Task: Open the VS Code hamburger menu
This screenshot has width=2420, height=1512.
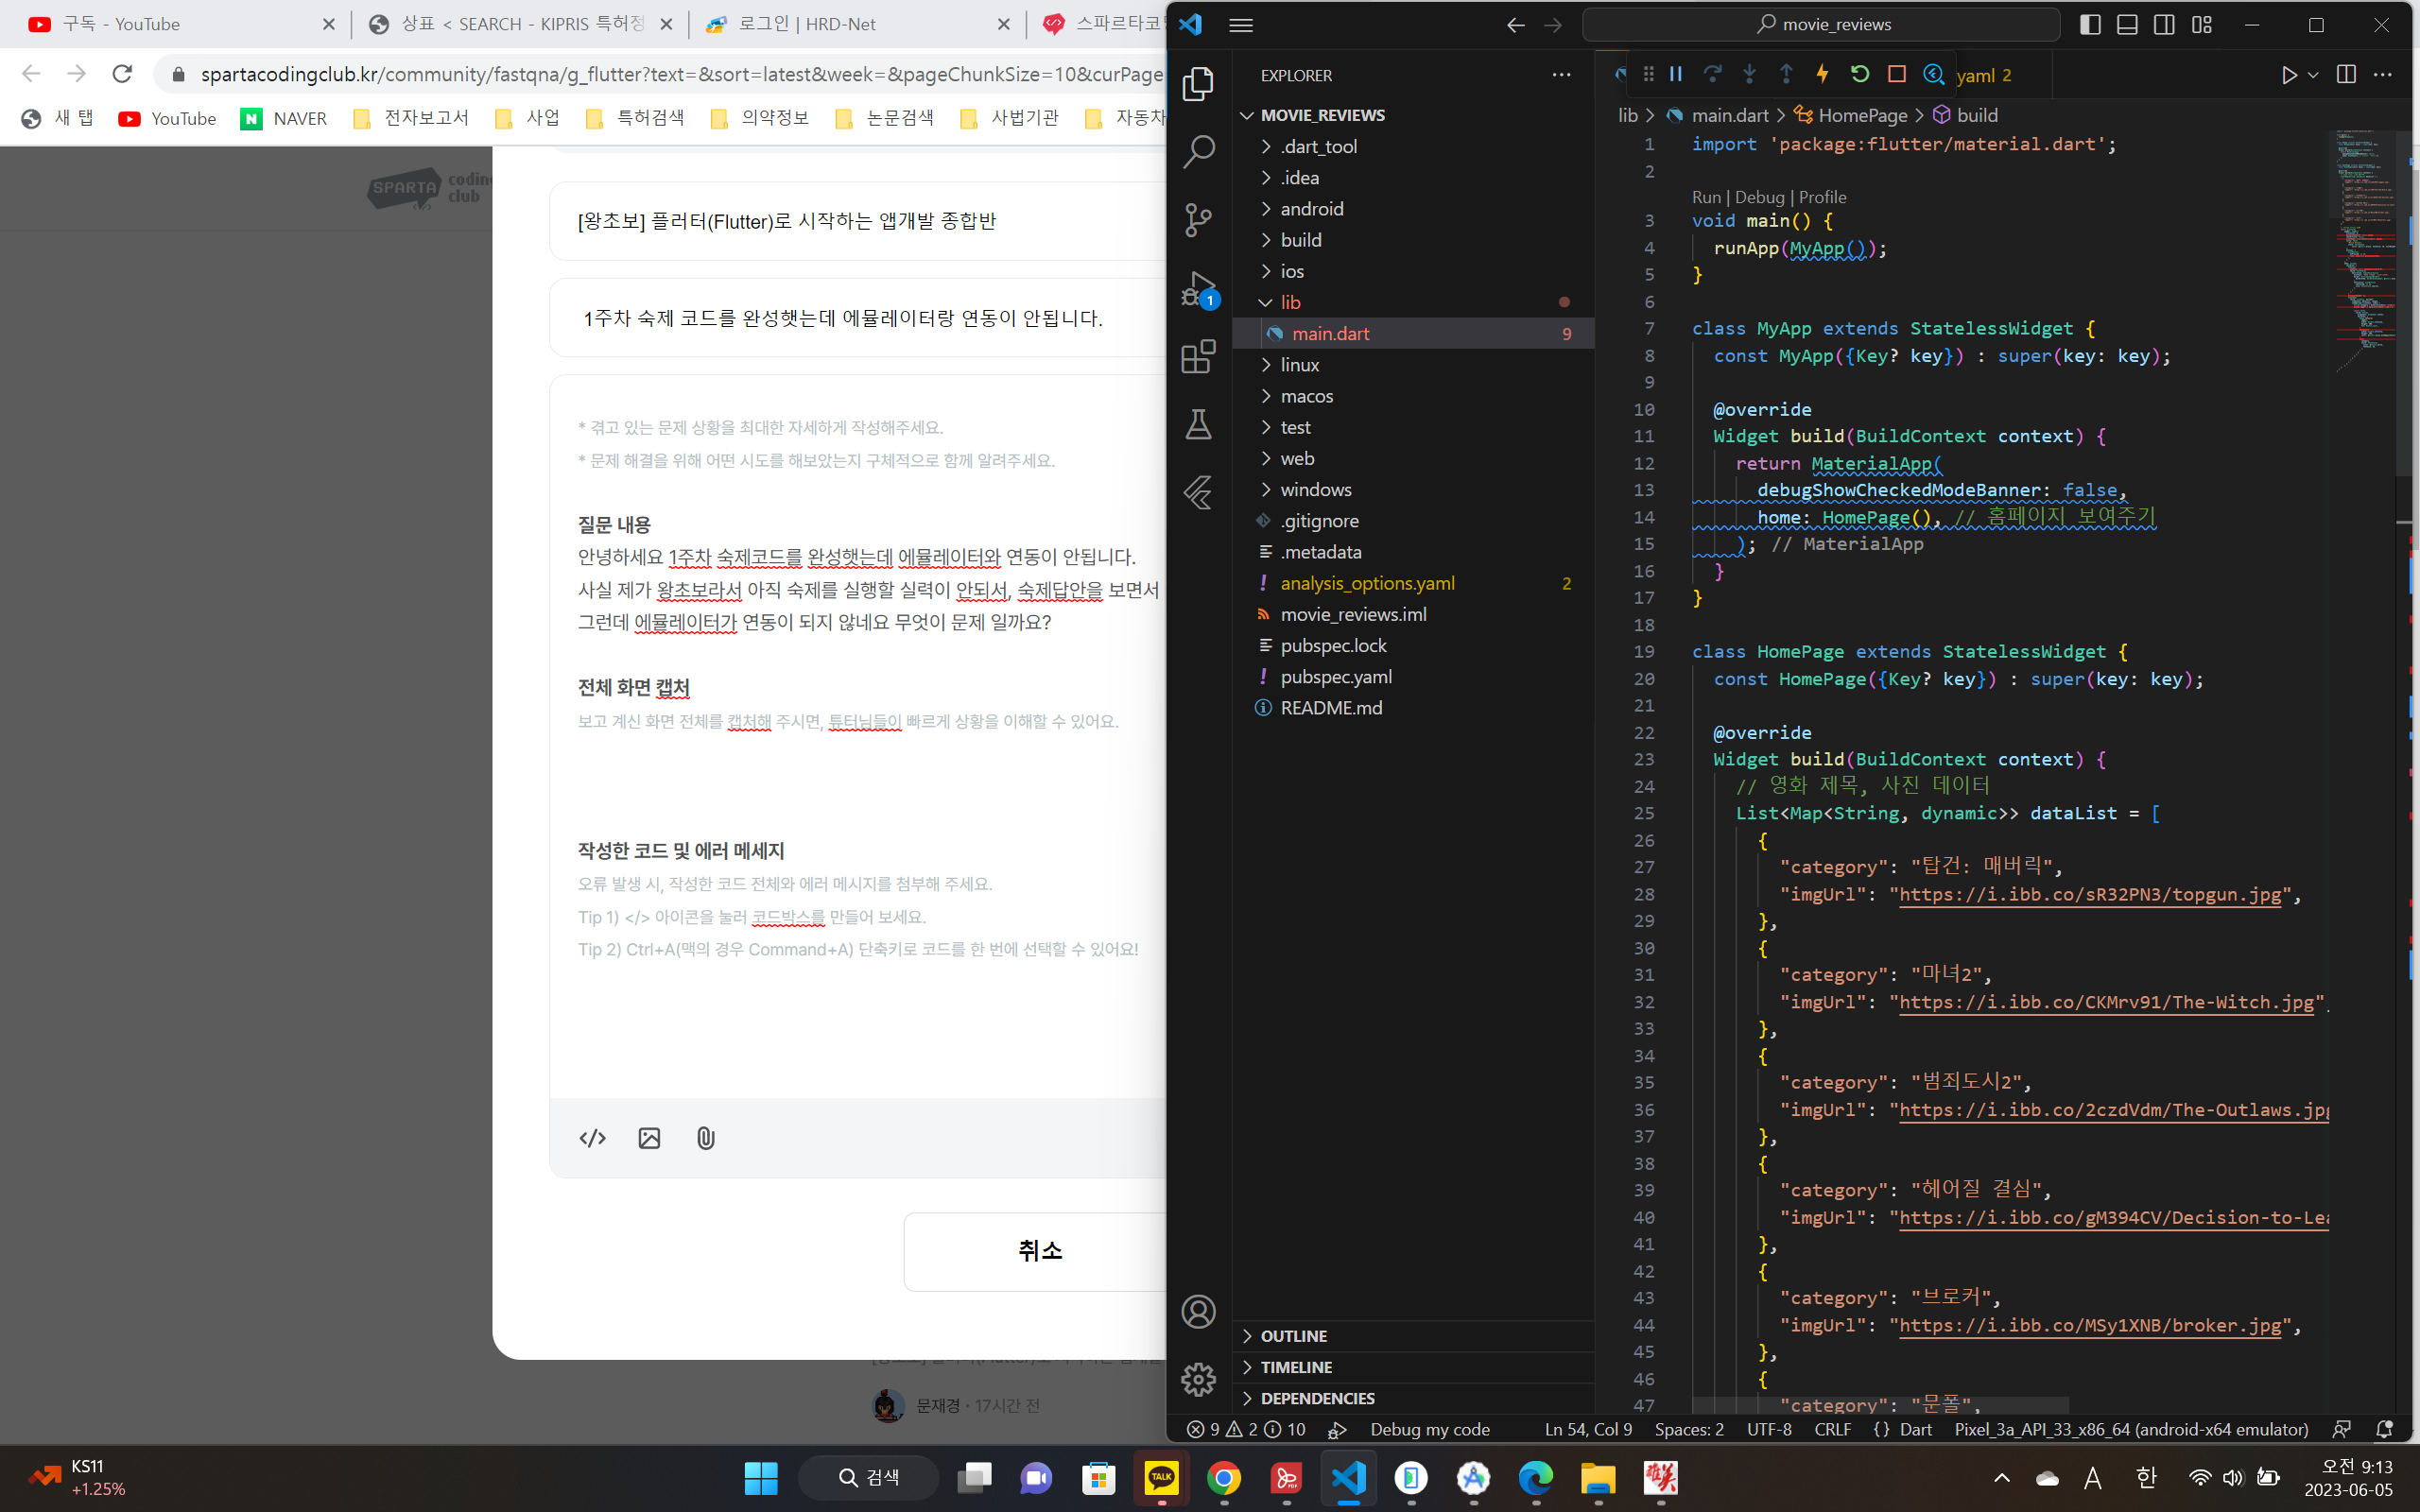Action: (x=1241, y=25)
